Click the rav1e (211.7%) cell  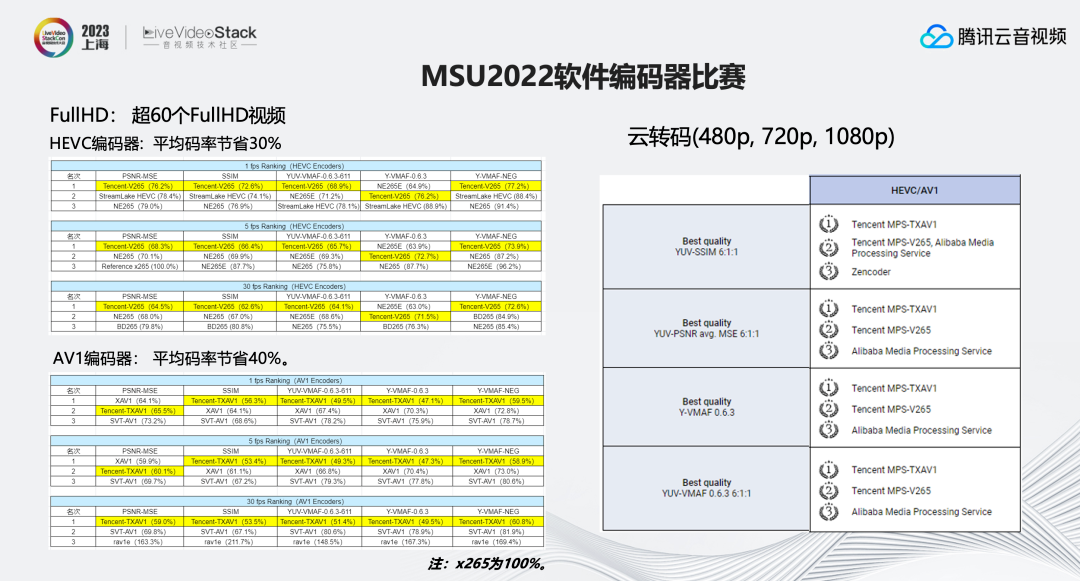coord(229,542)
